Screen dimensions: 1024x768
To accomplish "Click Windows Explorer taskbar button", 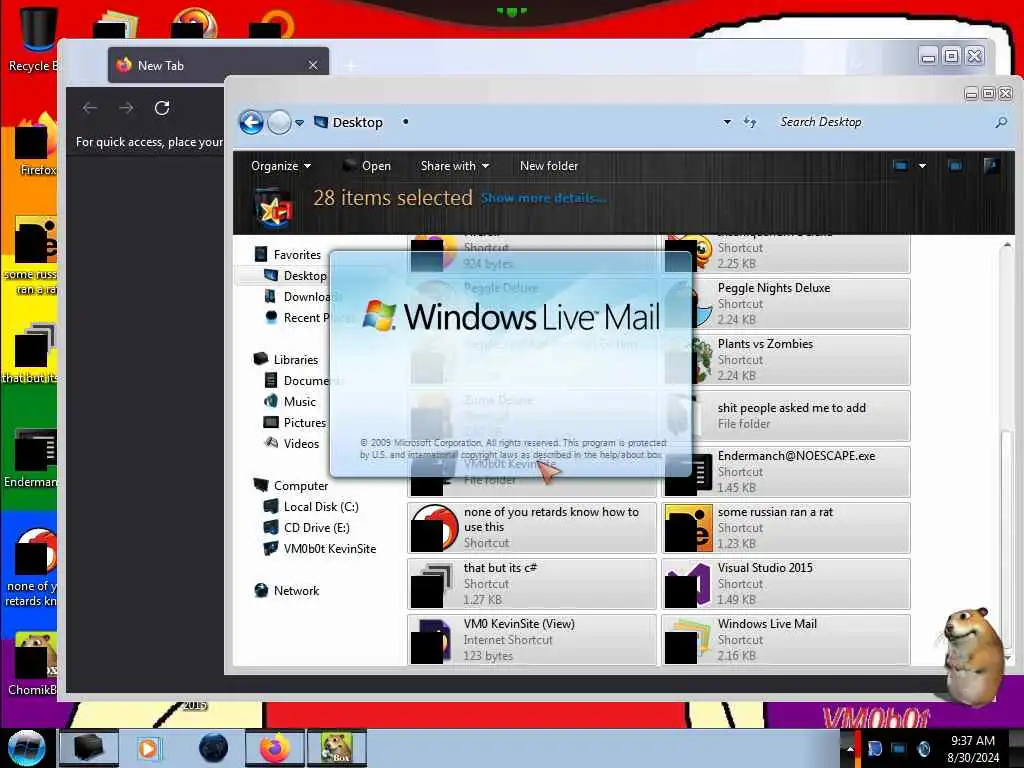I will [89, 748].
